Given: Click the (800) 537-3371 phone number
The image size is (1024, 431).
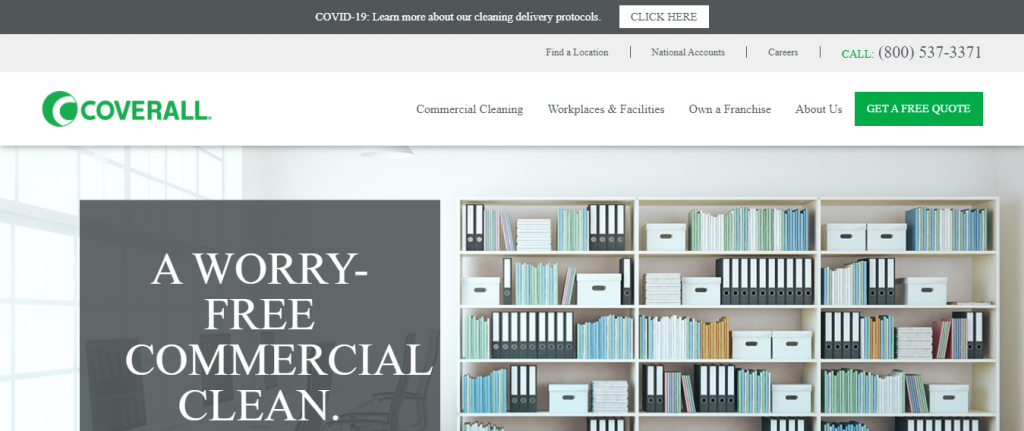Looking at the screenshot, I should click(x=929, y=52).
